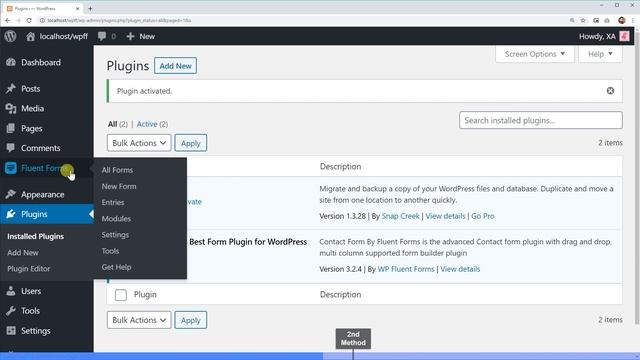The height and width of the screenshot is (360, 640).
Task: Focus the Search installed plugins field
Action: point(541,120)
